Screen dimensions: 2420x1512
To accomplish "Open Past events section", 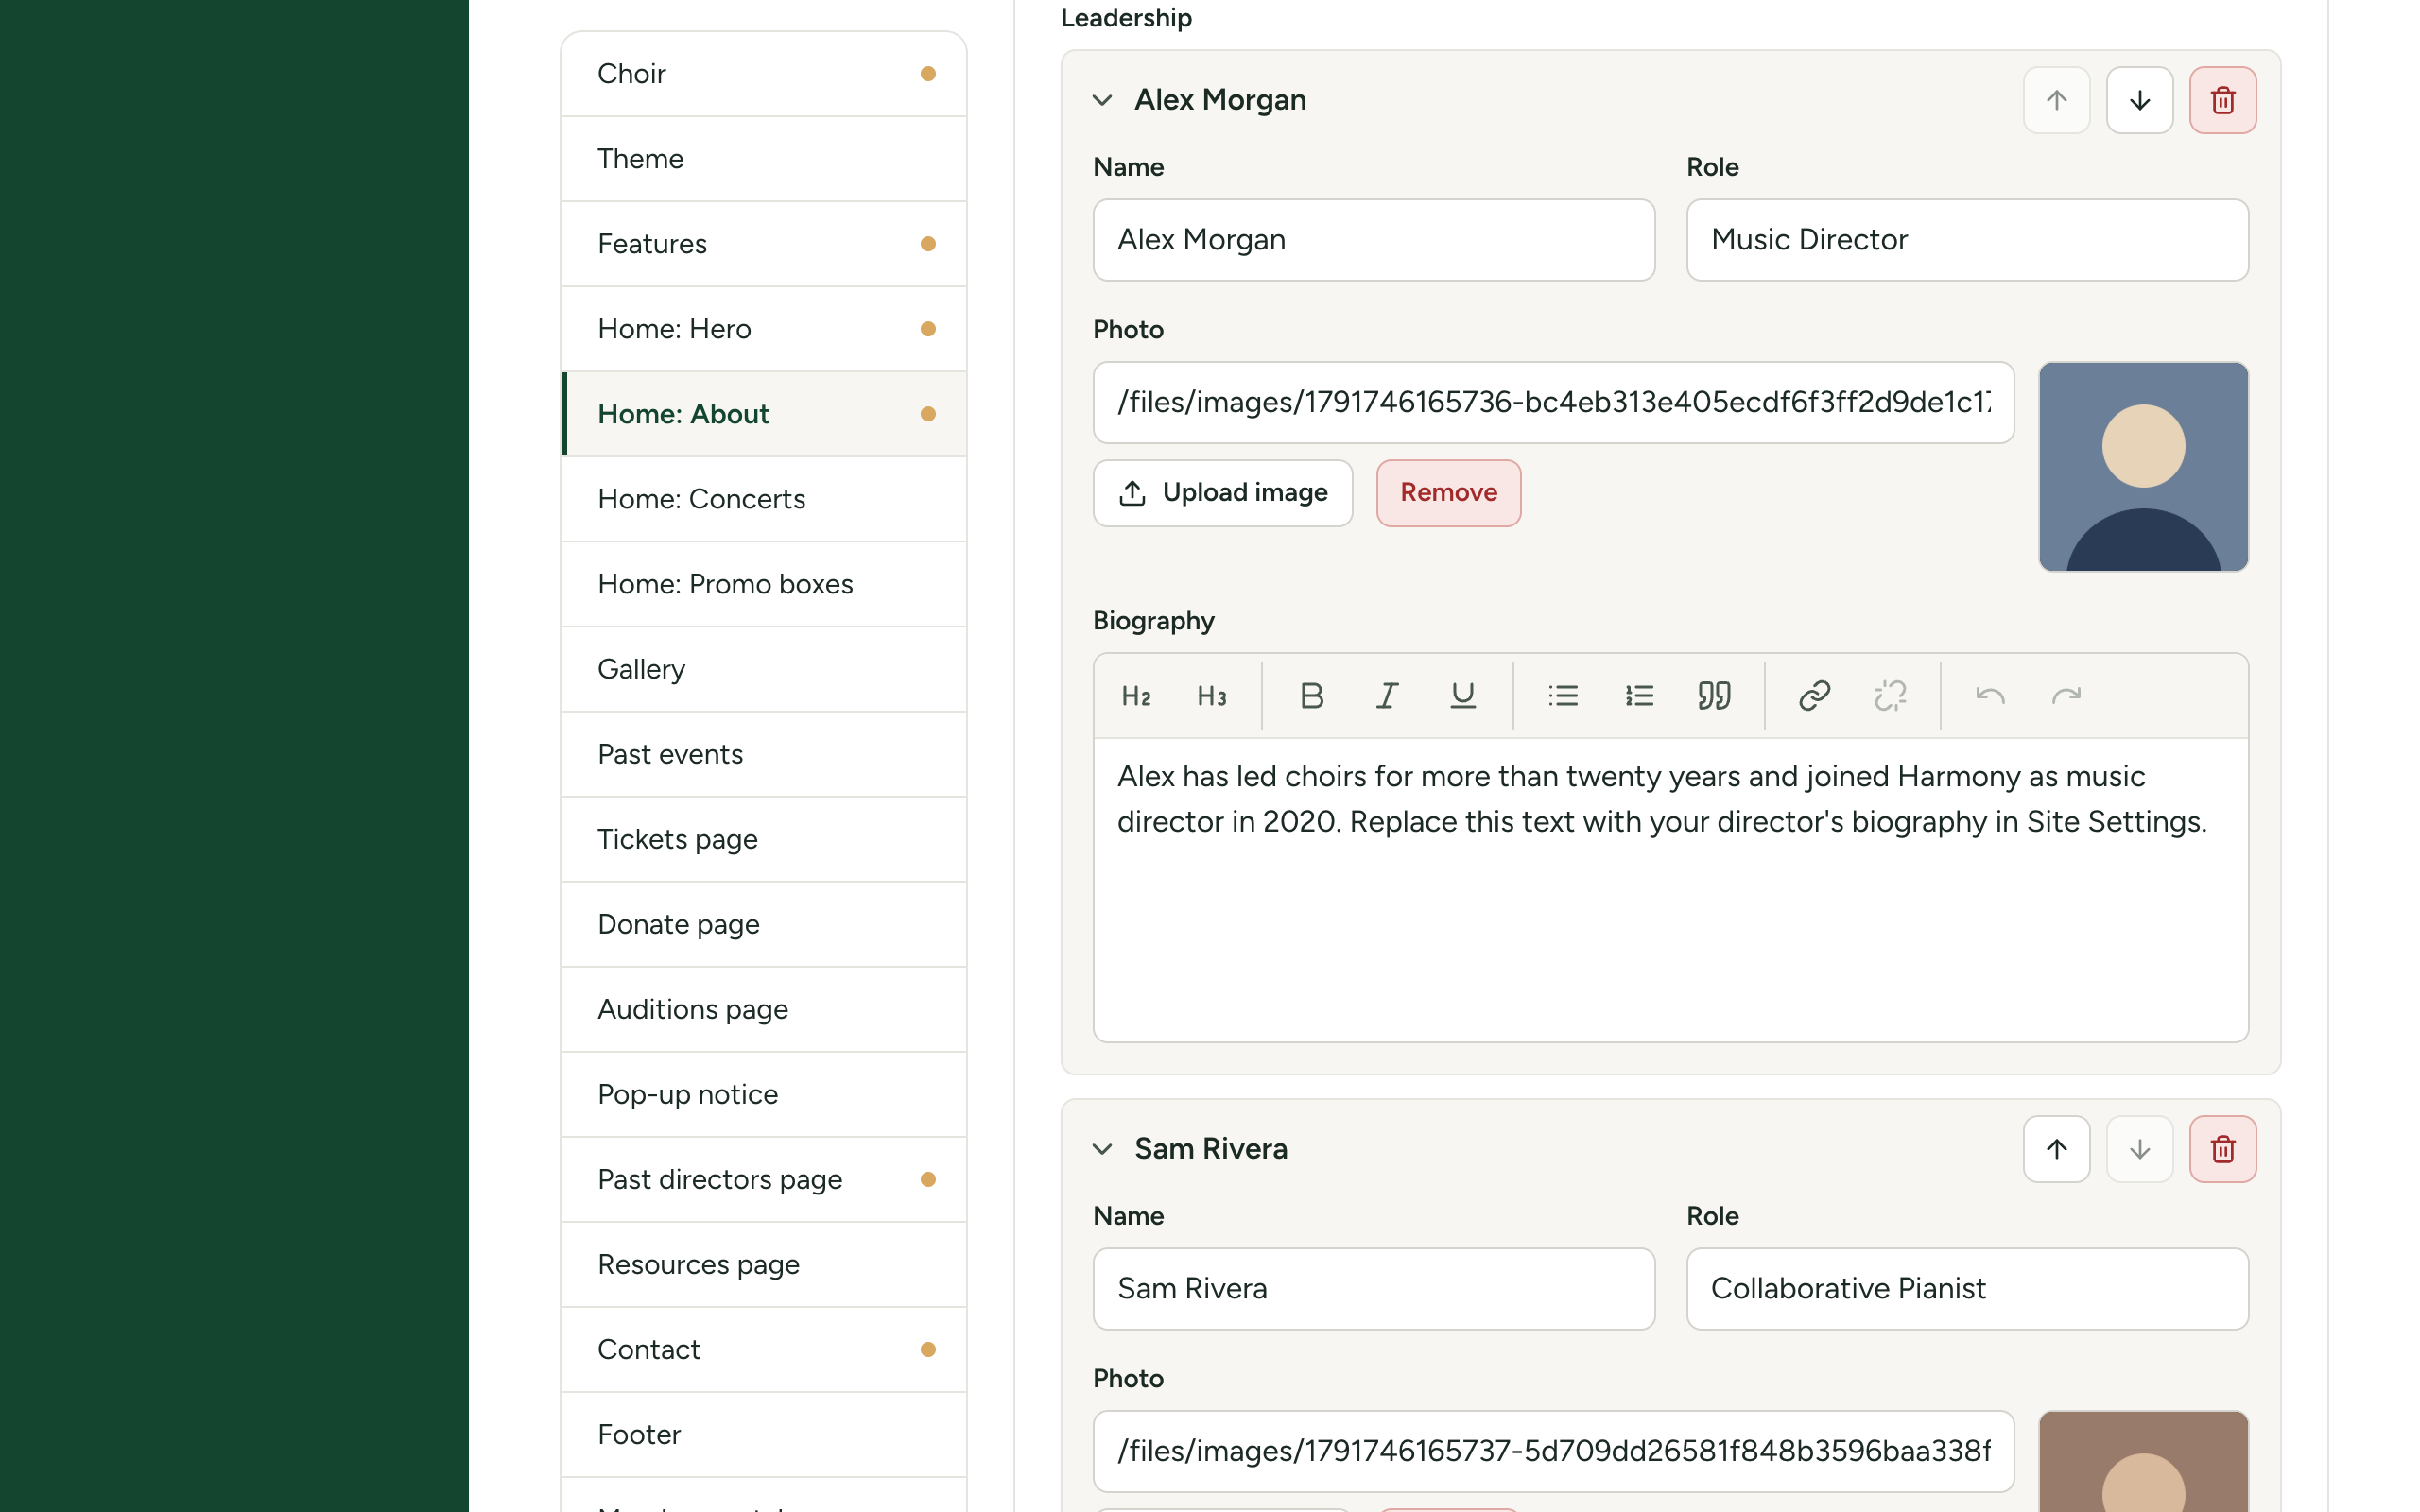I will [x=764, y=754].
